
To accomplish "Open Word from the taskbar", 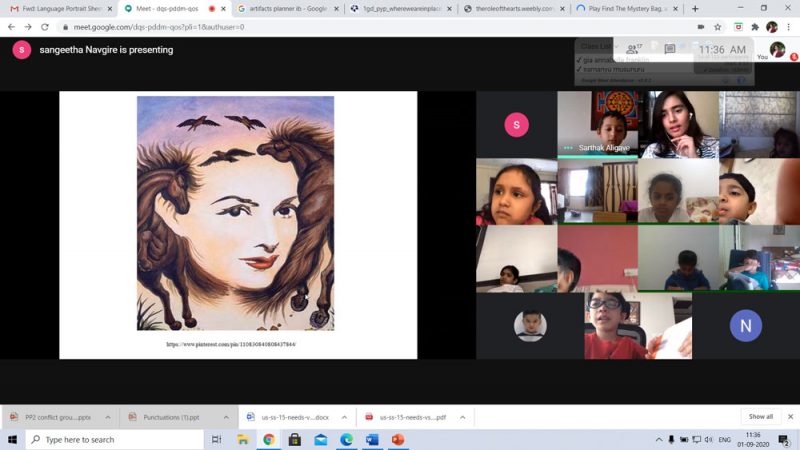I will click(372, 439).
